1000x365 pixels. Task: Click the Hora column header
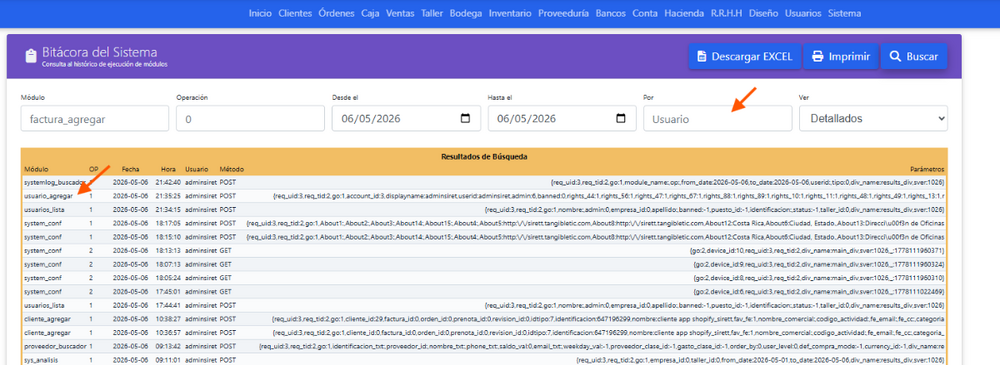168,169
